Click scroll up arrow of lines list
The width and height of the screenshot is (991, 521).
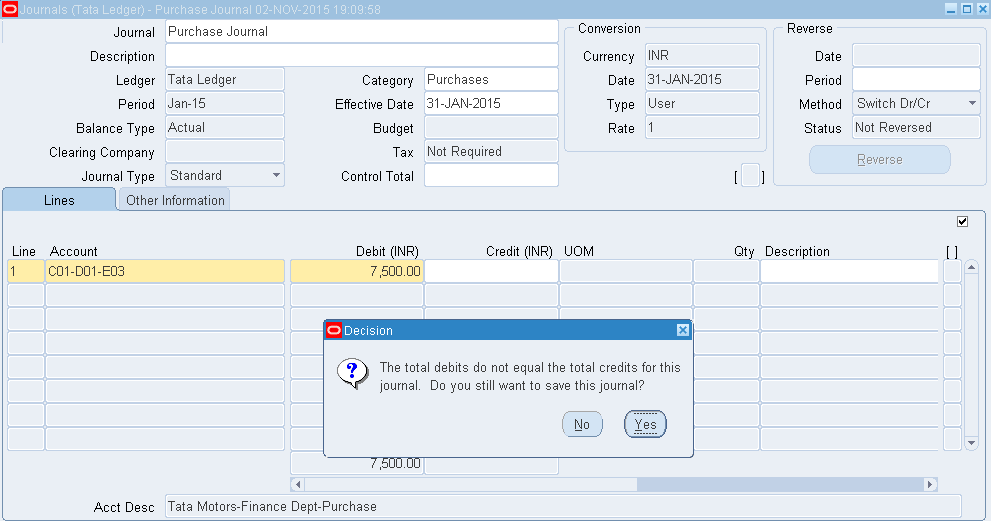(970, 270)
